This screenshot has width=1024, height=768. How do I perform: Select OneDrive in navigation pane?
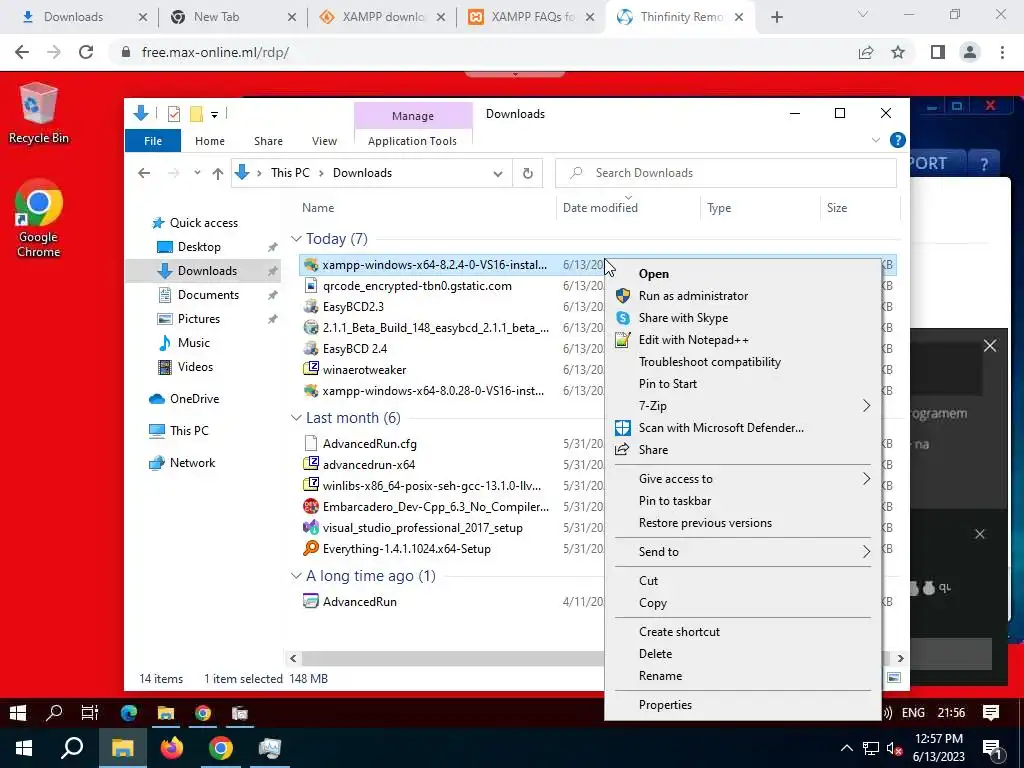click(x=194, y=399)
